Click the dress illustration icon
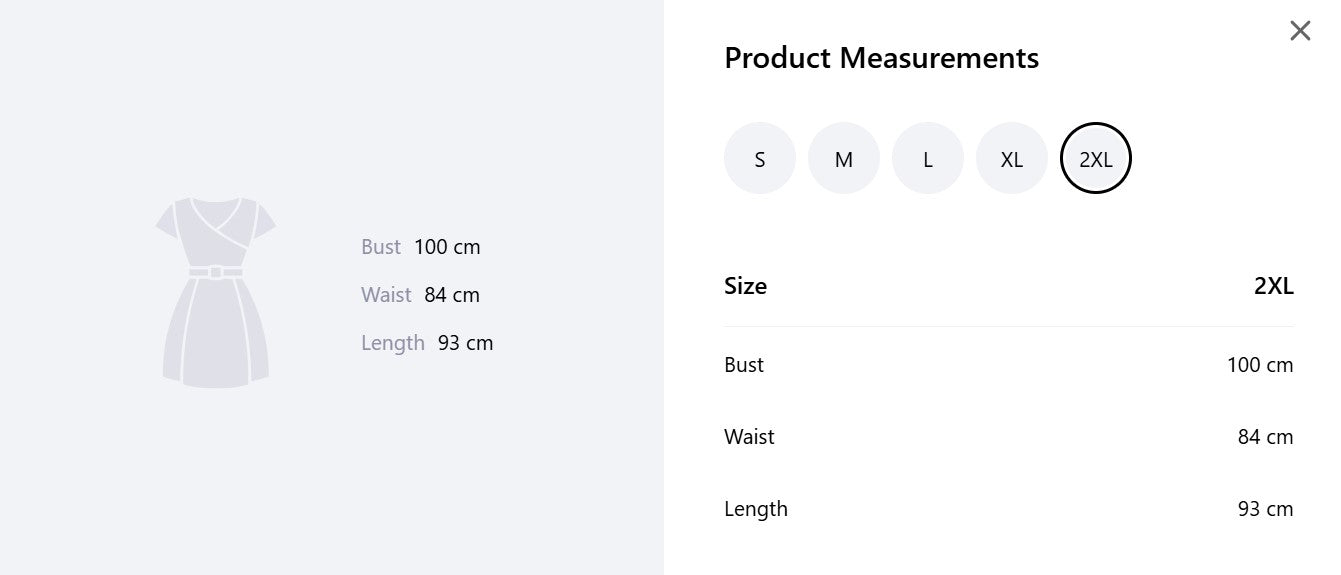The height and width of the screenshot is (575, 1341). click(x=216, y=292)
